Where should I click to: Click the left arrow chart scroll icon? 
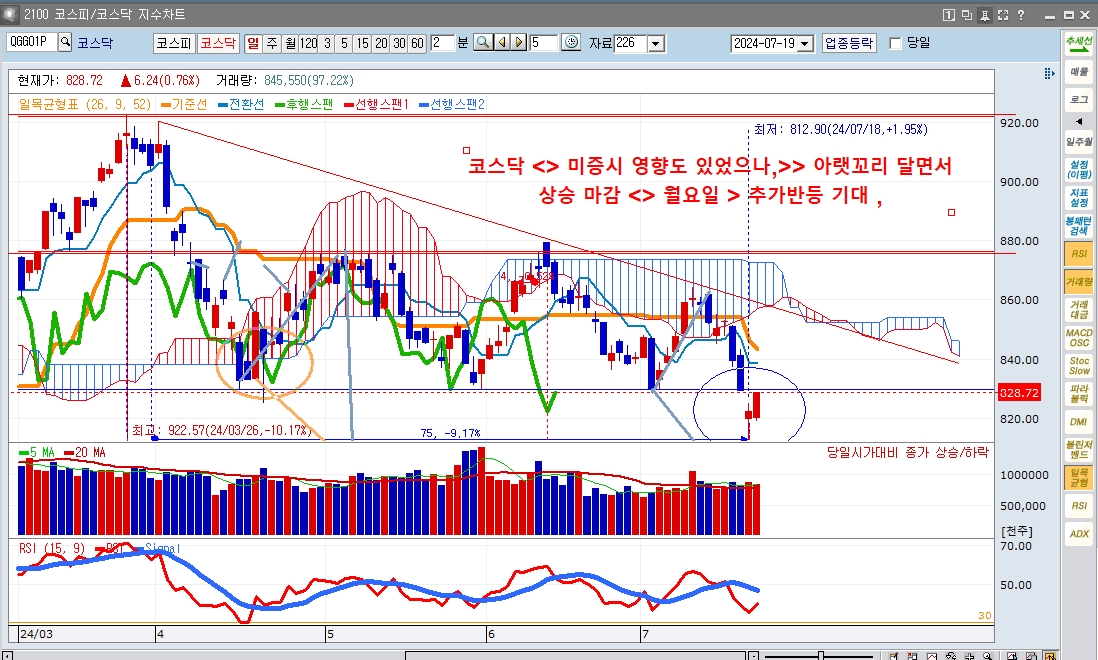(502, 43)
